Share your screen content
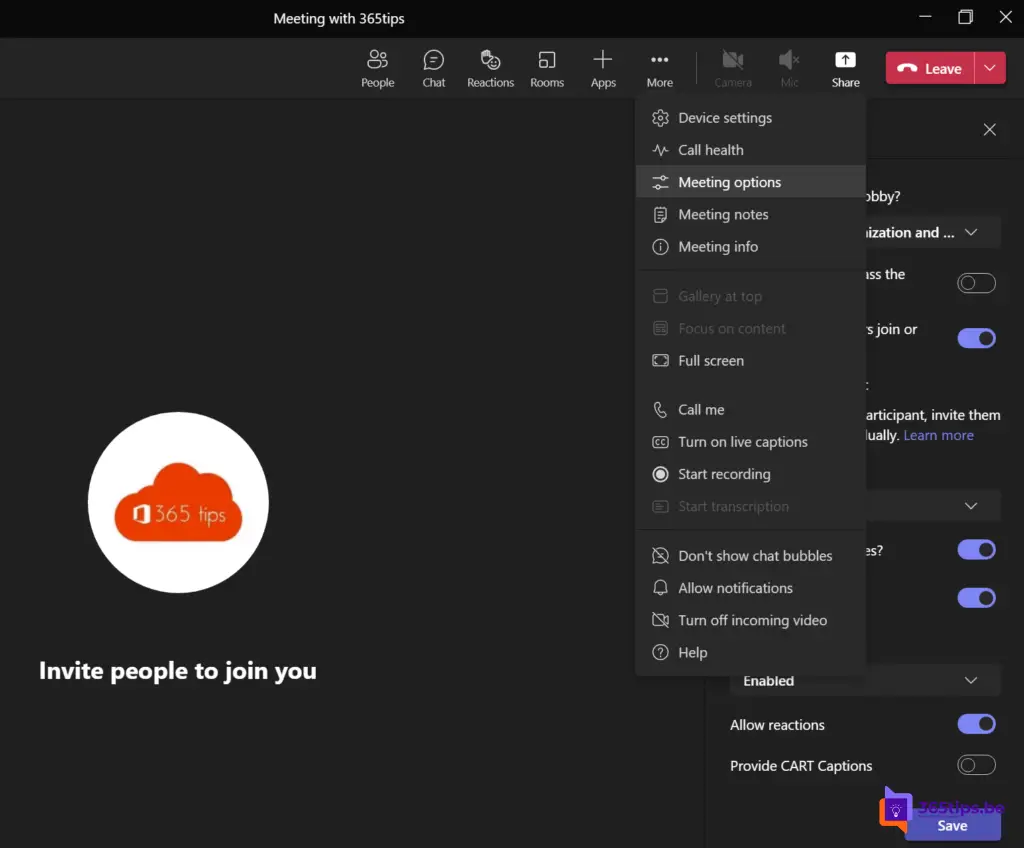 (x=845, y=69)
